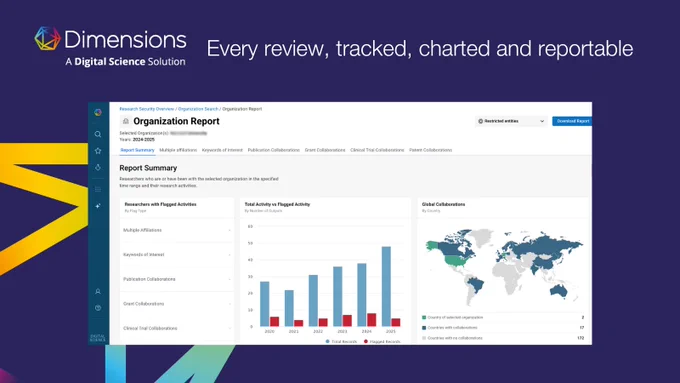Expand the Clinical Trial Collaborations row
This screenshot has height=383, width=680.
[x=177, y=328]
